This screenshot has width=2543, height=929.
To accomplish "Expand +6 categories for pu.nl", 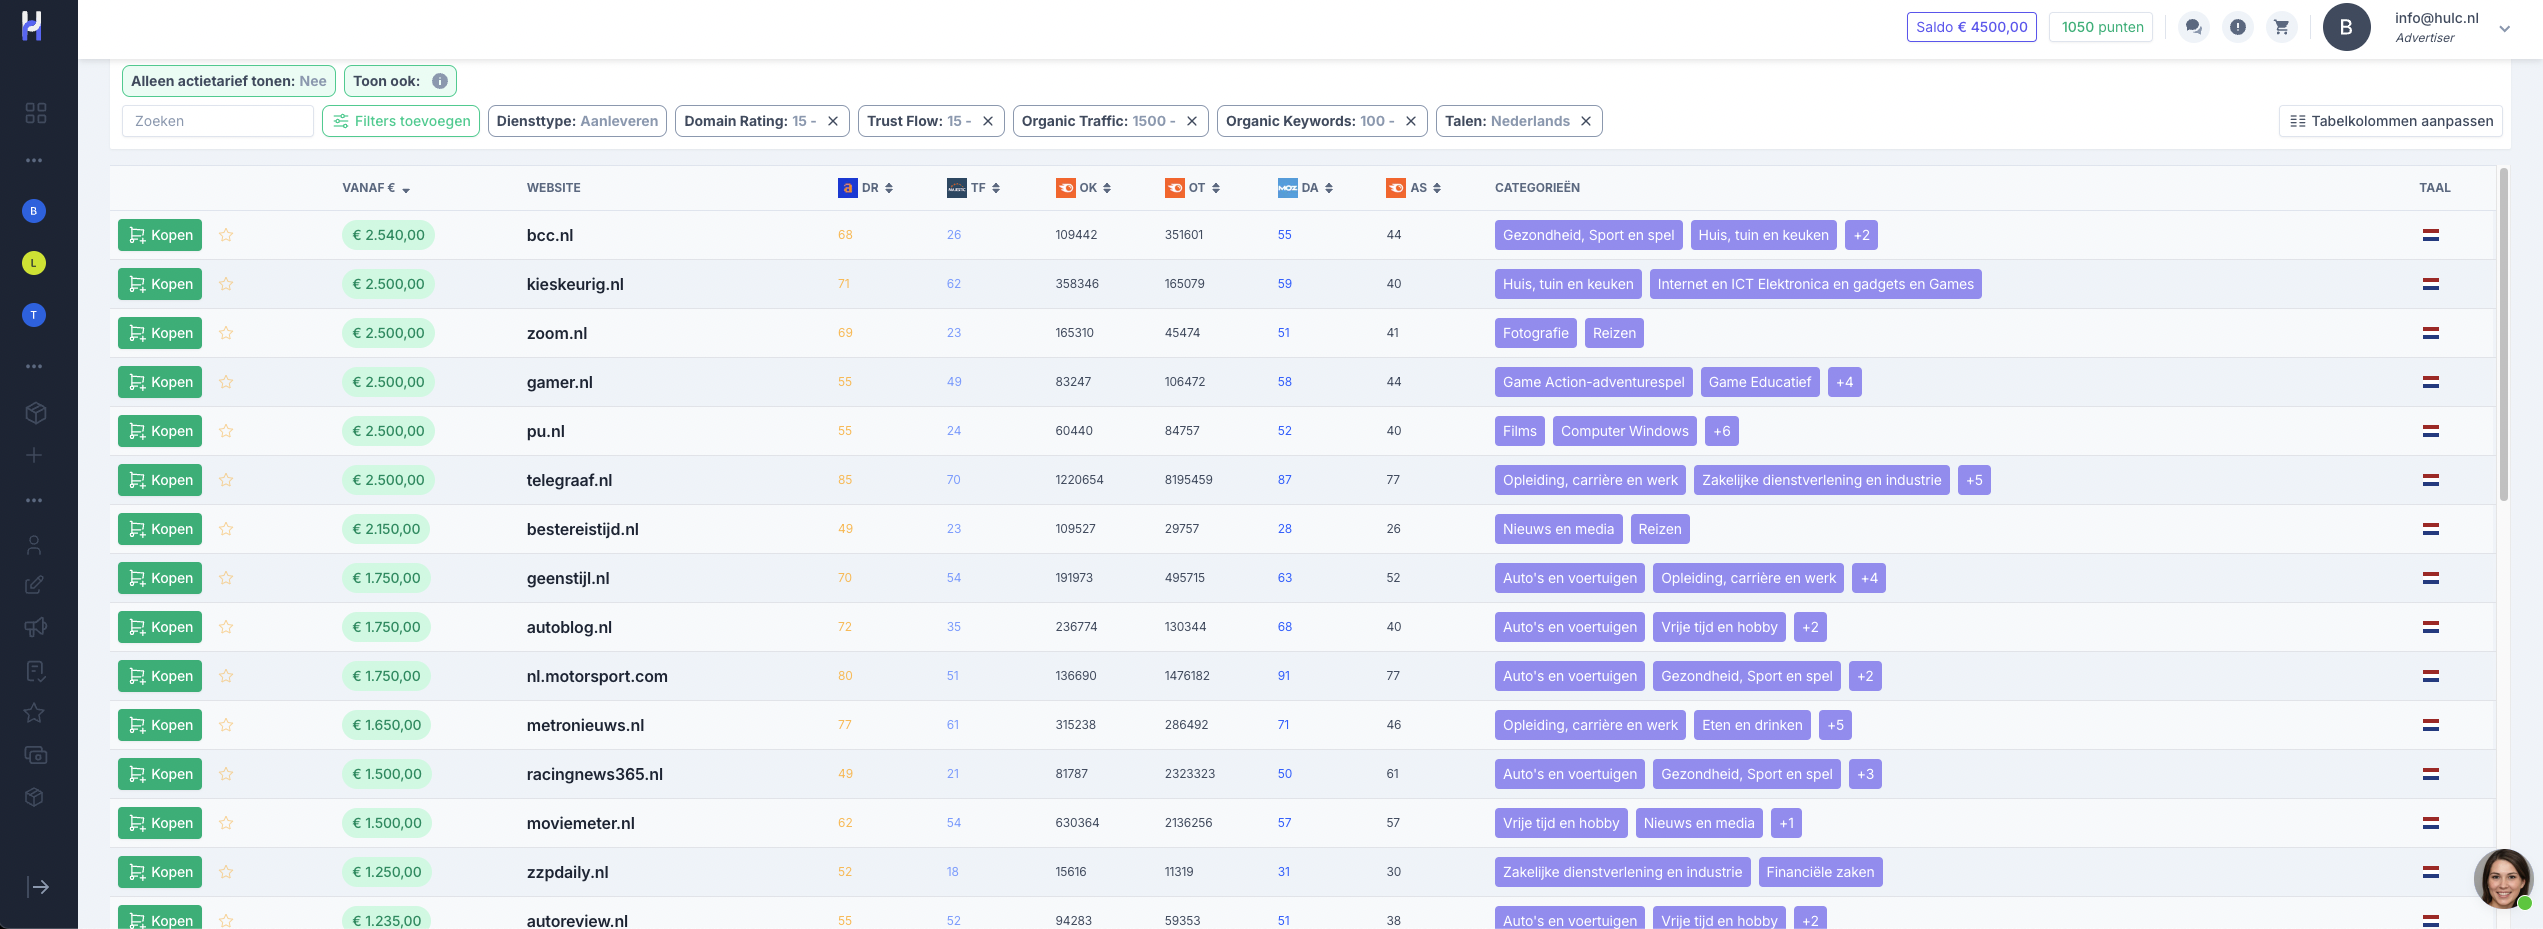I will click(x=1722, y=431).
